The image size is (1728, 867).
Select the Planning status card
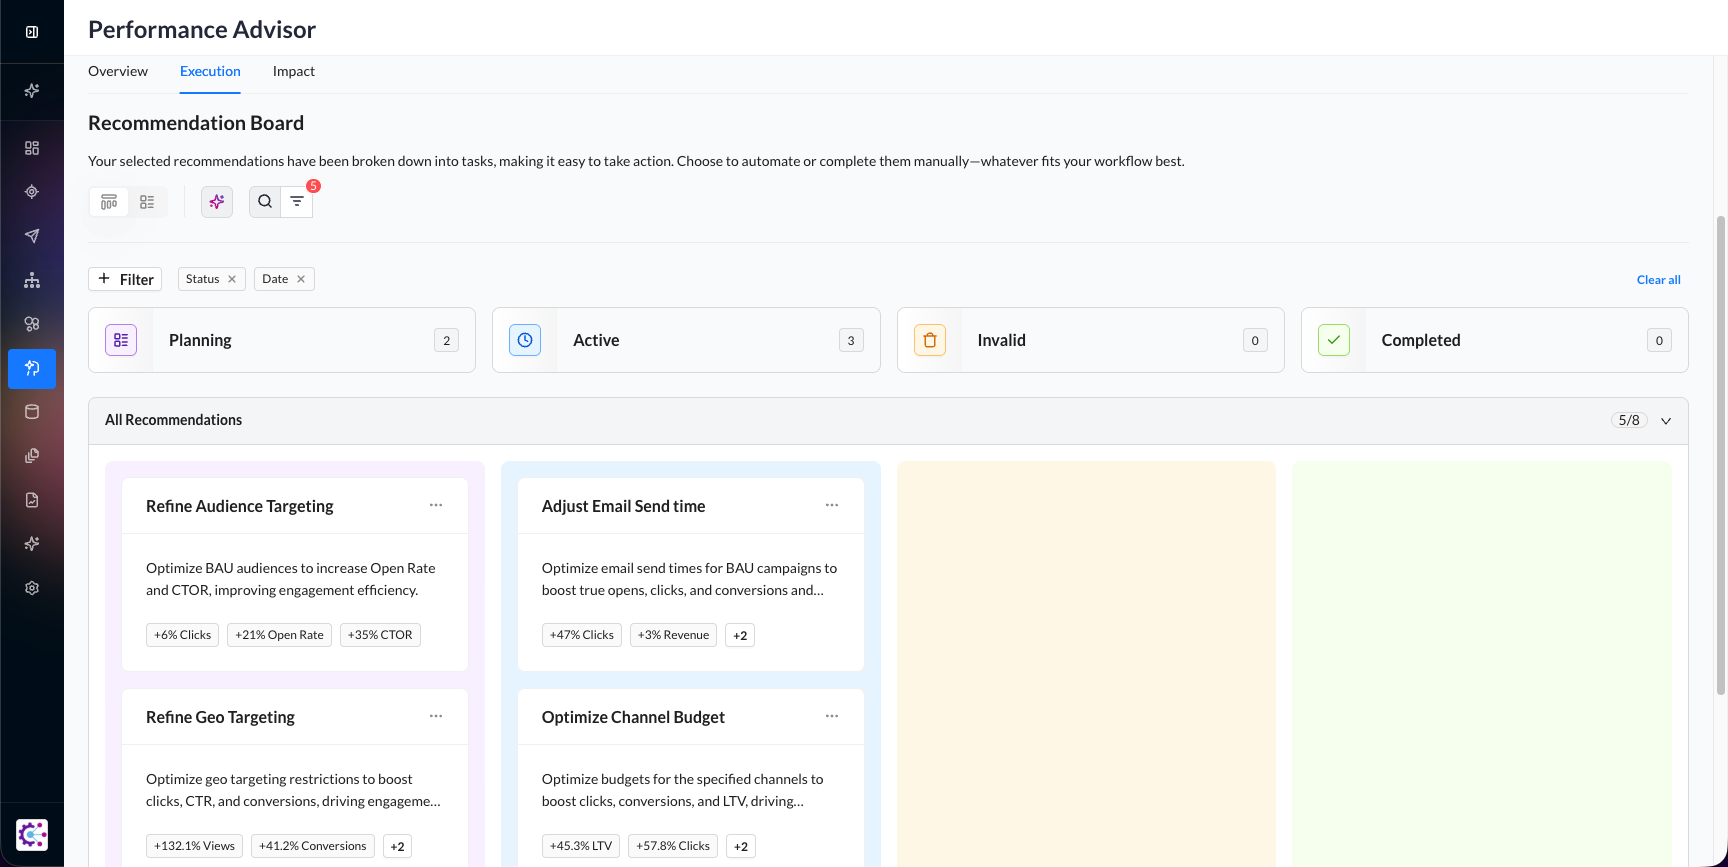click(x=282, y=340)
